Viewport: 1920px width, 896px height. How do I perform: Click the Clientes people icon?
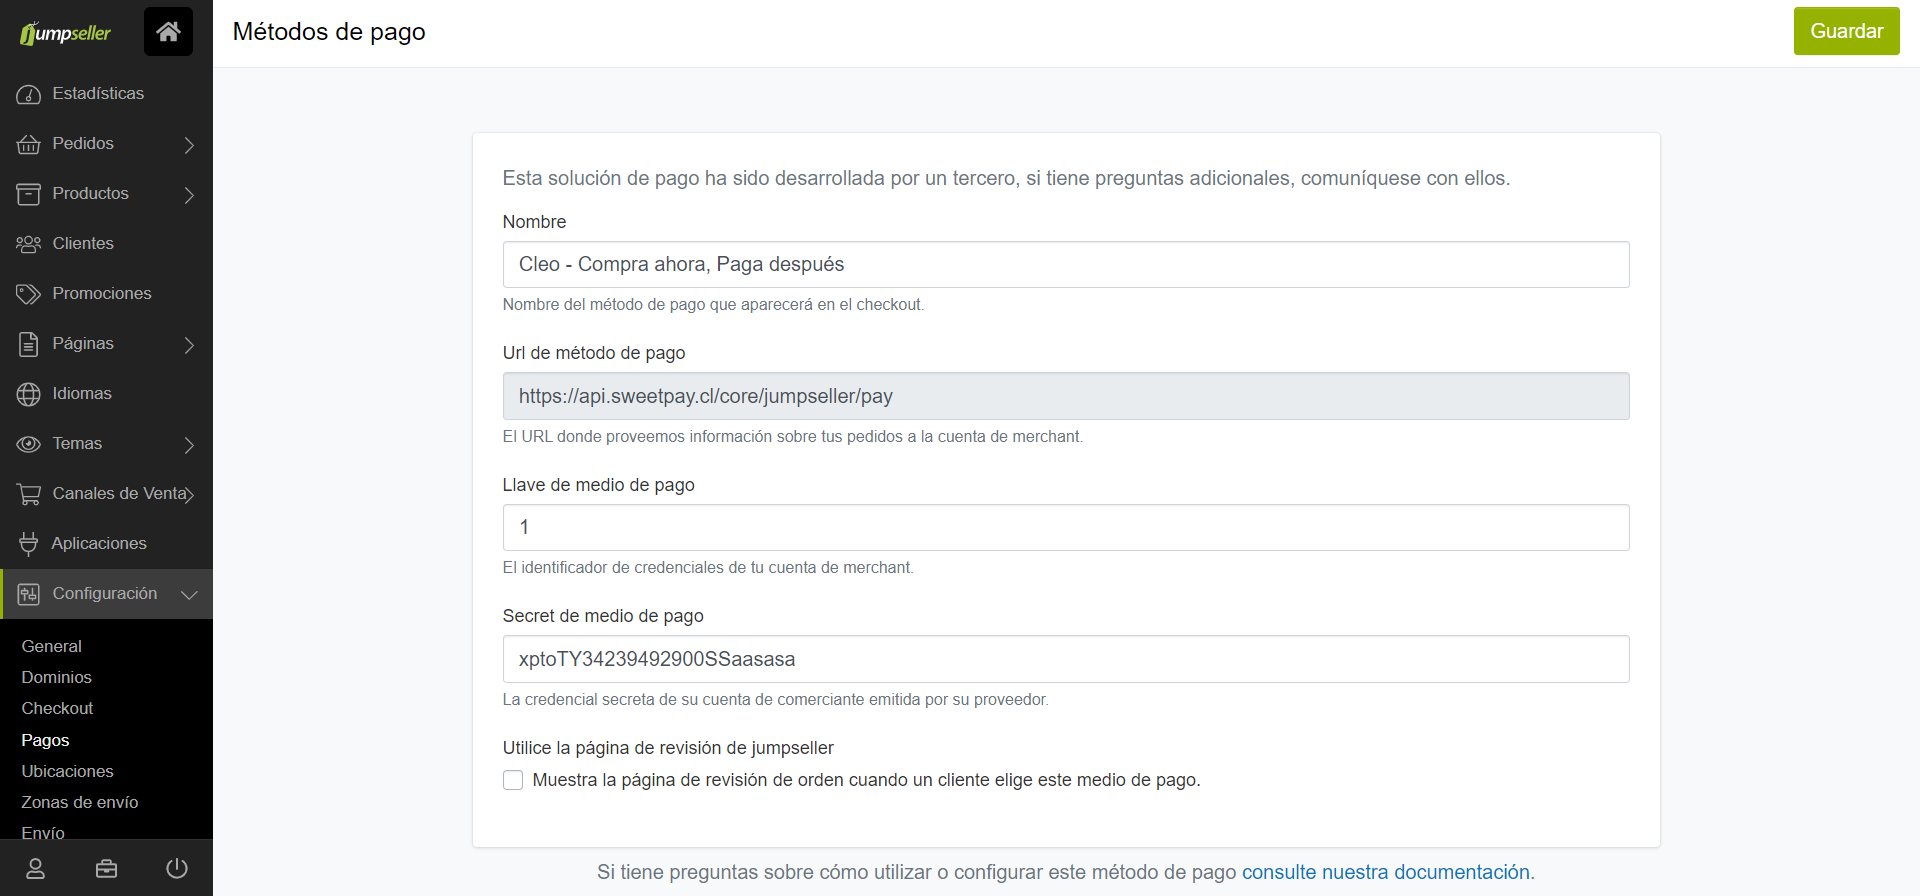(x=28, y=244)
